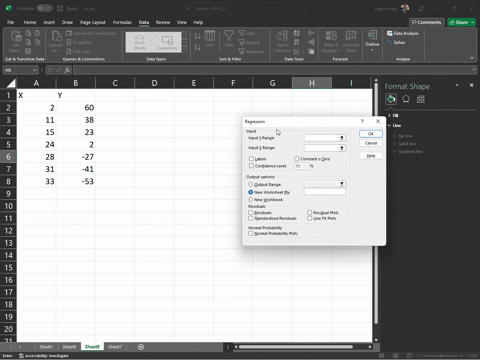
Task: Check the Residual Plots checkbox
Action: 309,212
